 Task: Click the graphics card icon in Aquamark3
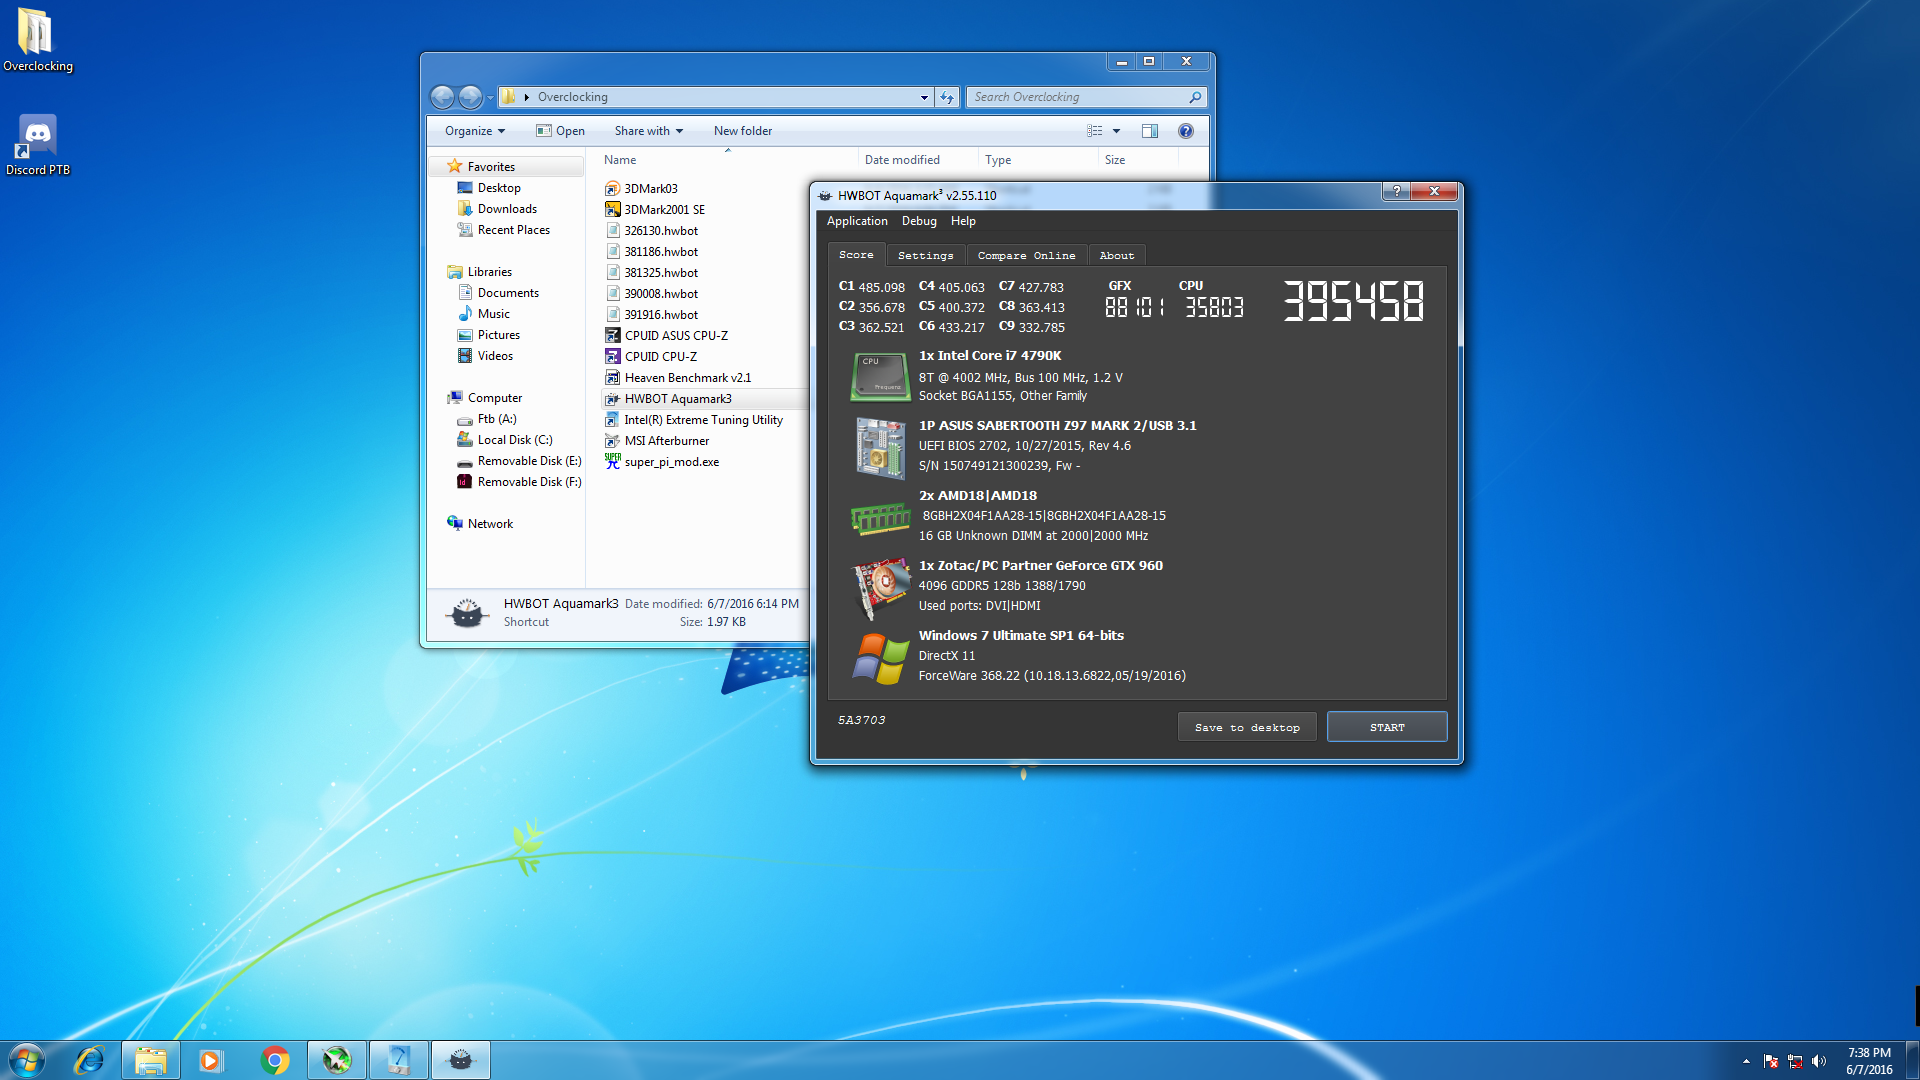pos(880,587)
